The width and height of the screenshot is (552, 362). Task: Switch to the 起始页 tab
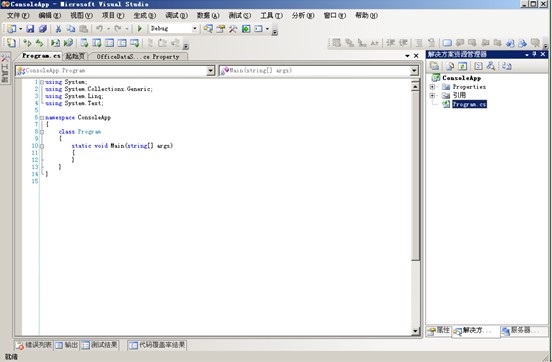point(75,56)
